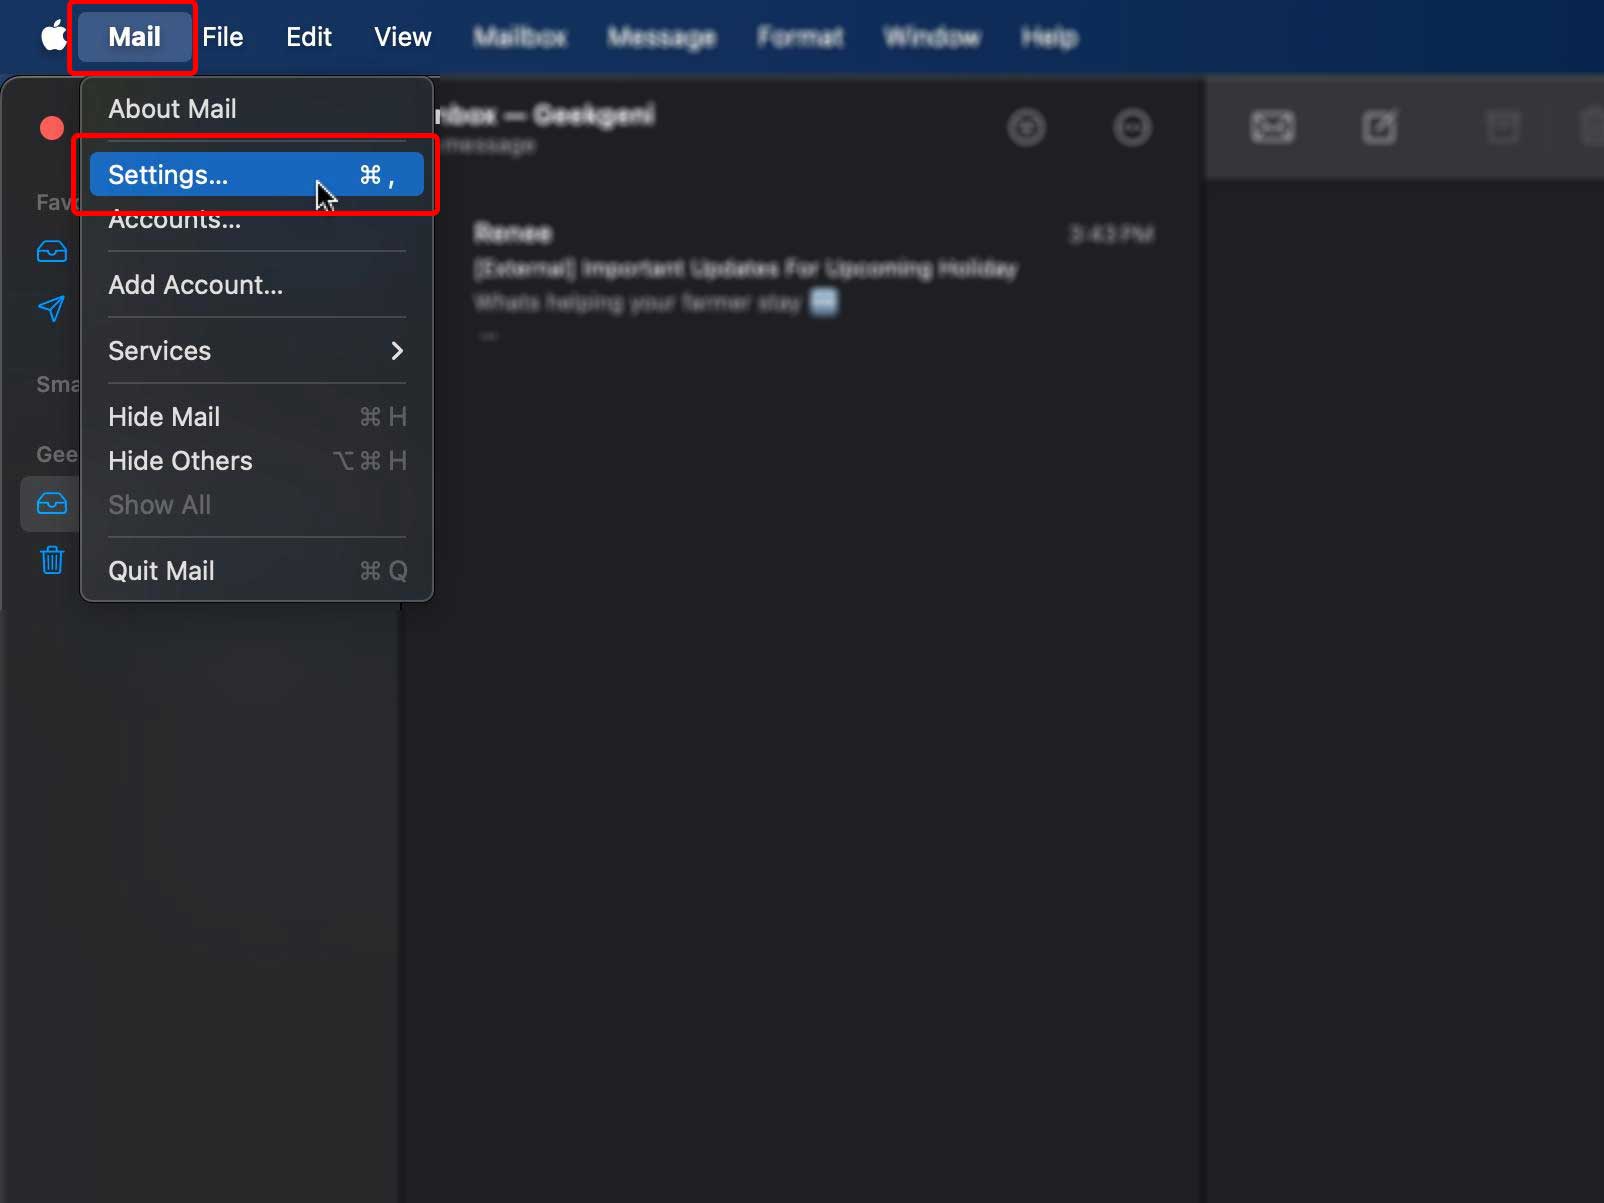Expand the Services submenu
The width and height of the screenshot is (1604, 1203).
pyautogui.click(x=257, y=351)
